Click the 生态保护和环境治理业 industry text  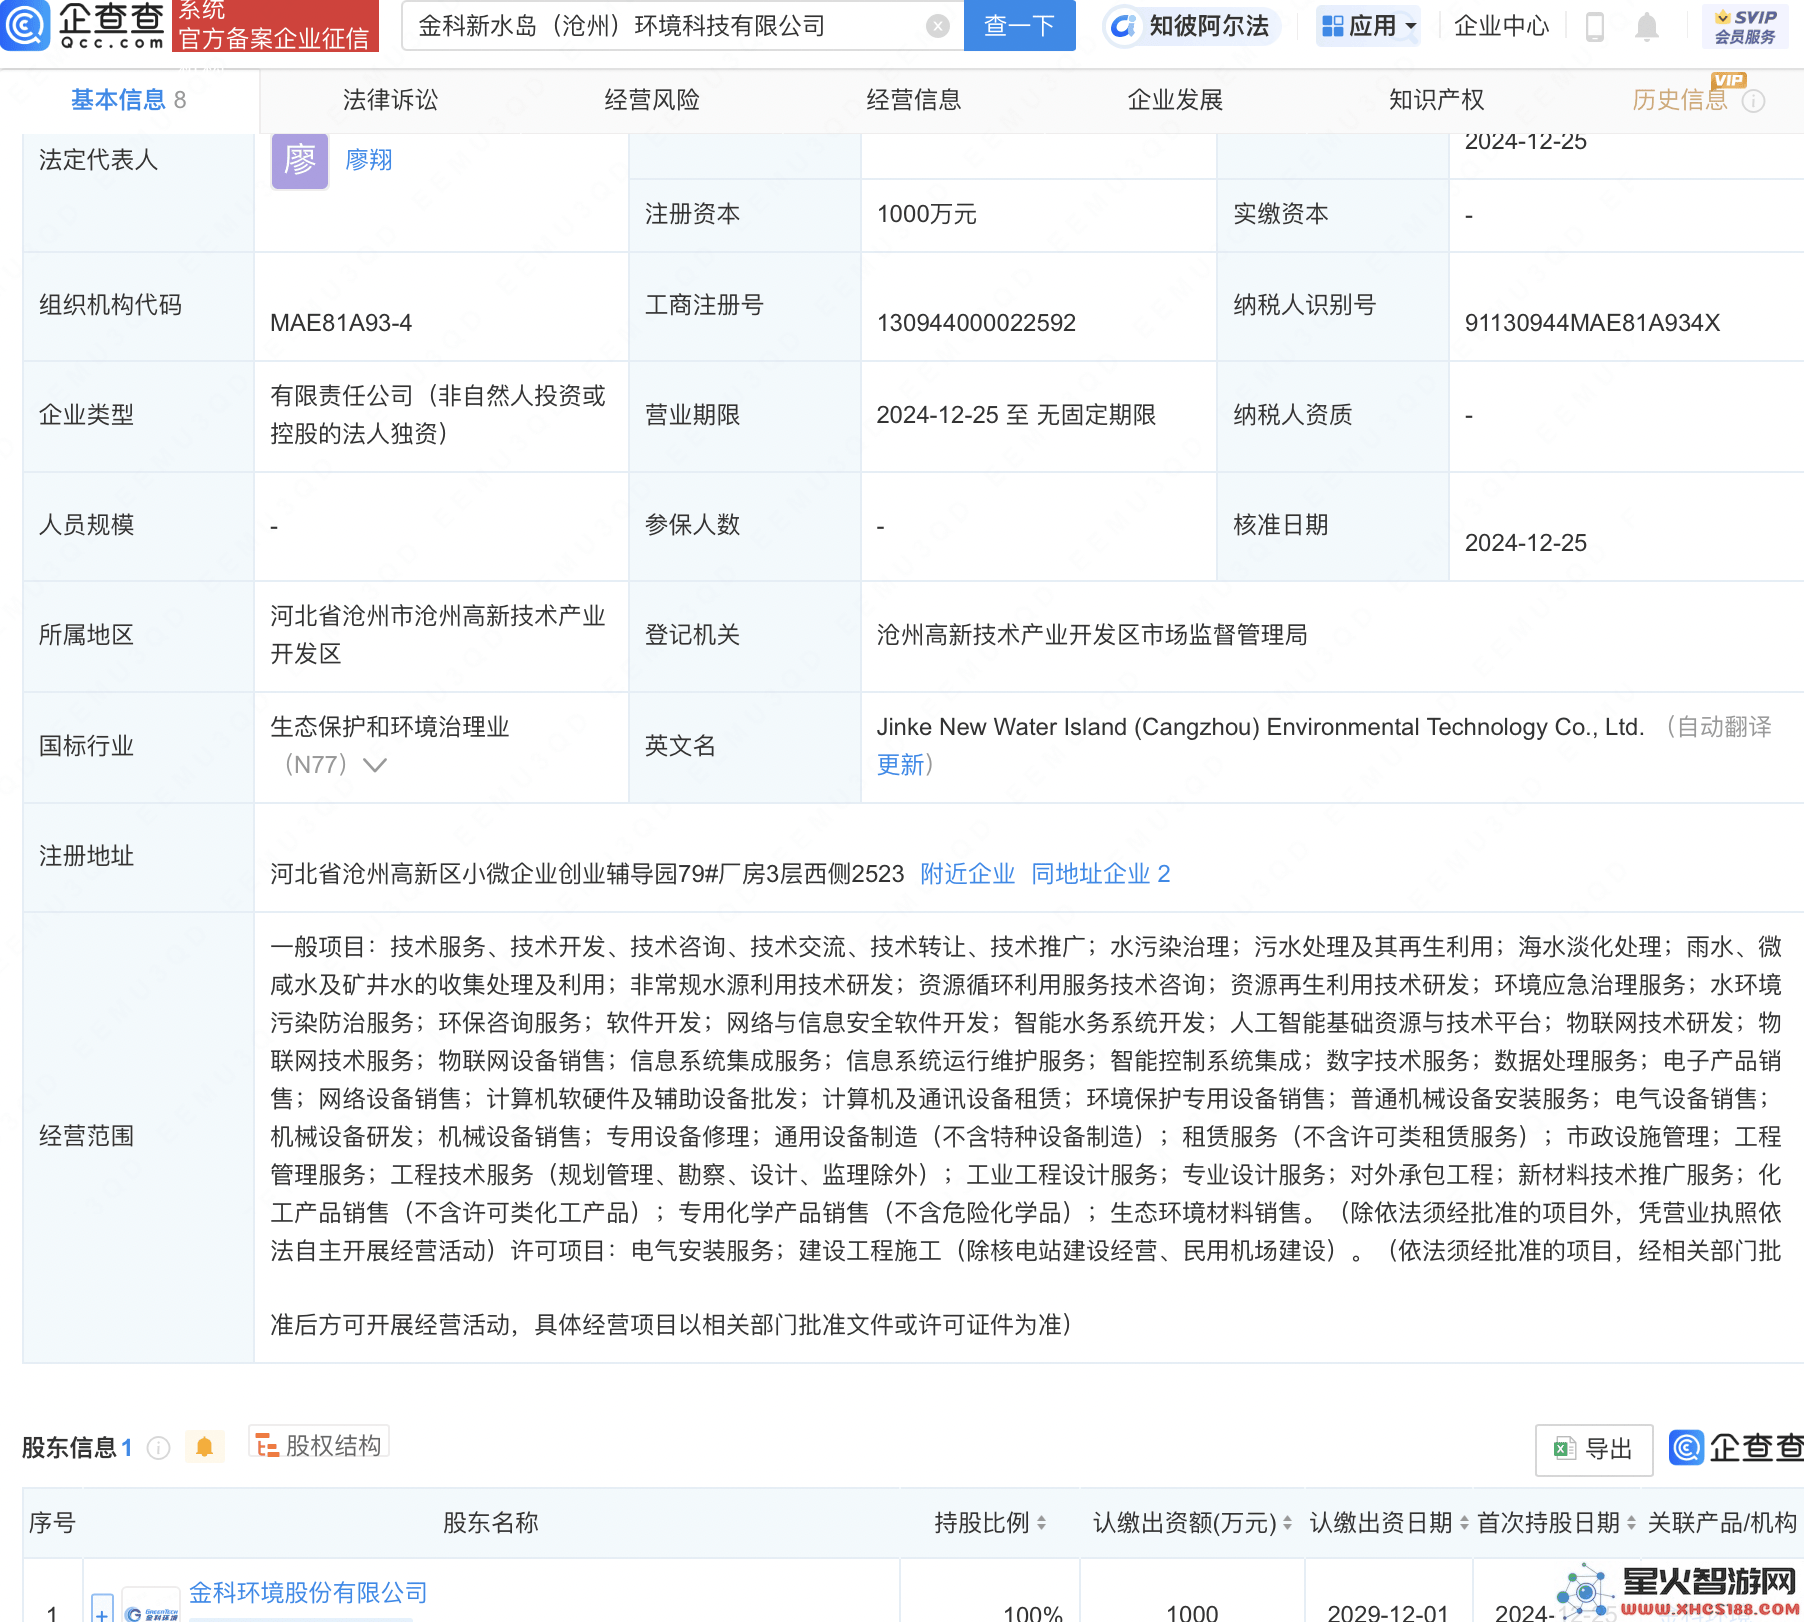pos(390,727)
